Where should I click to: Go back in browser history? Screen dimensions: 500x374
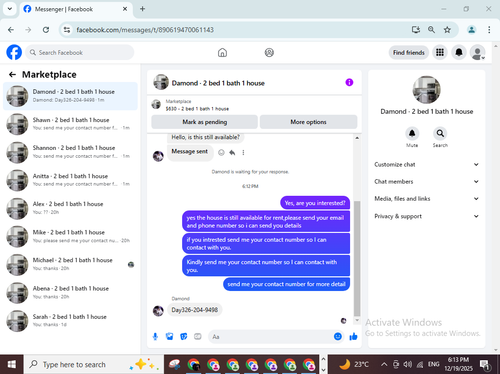point(11,30)
